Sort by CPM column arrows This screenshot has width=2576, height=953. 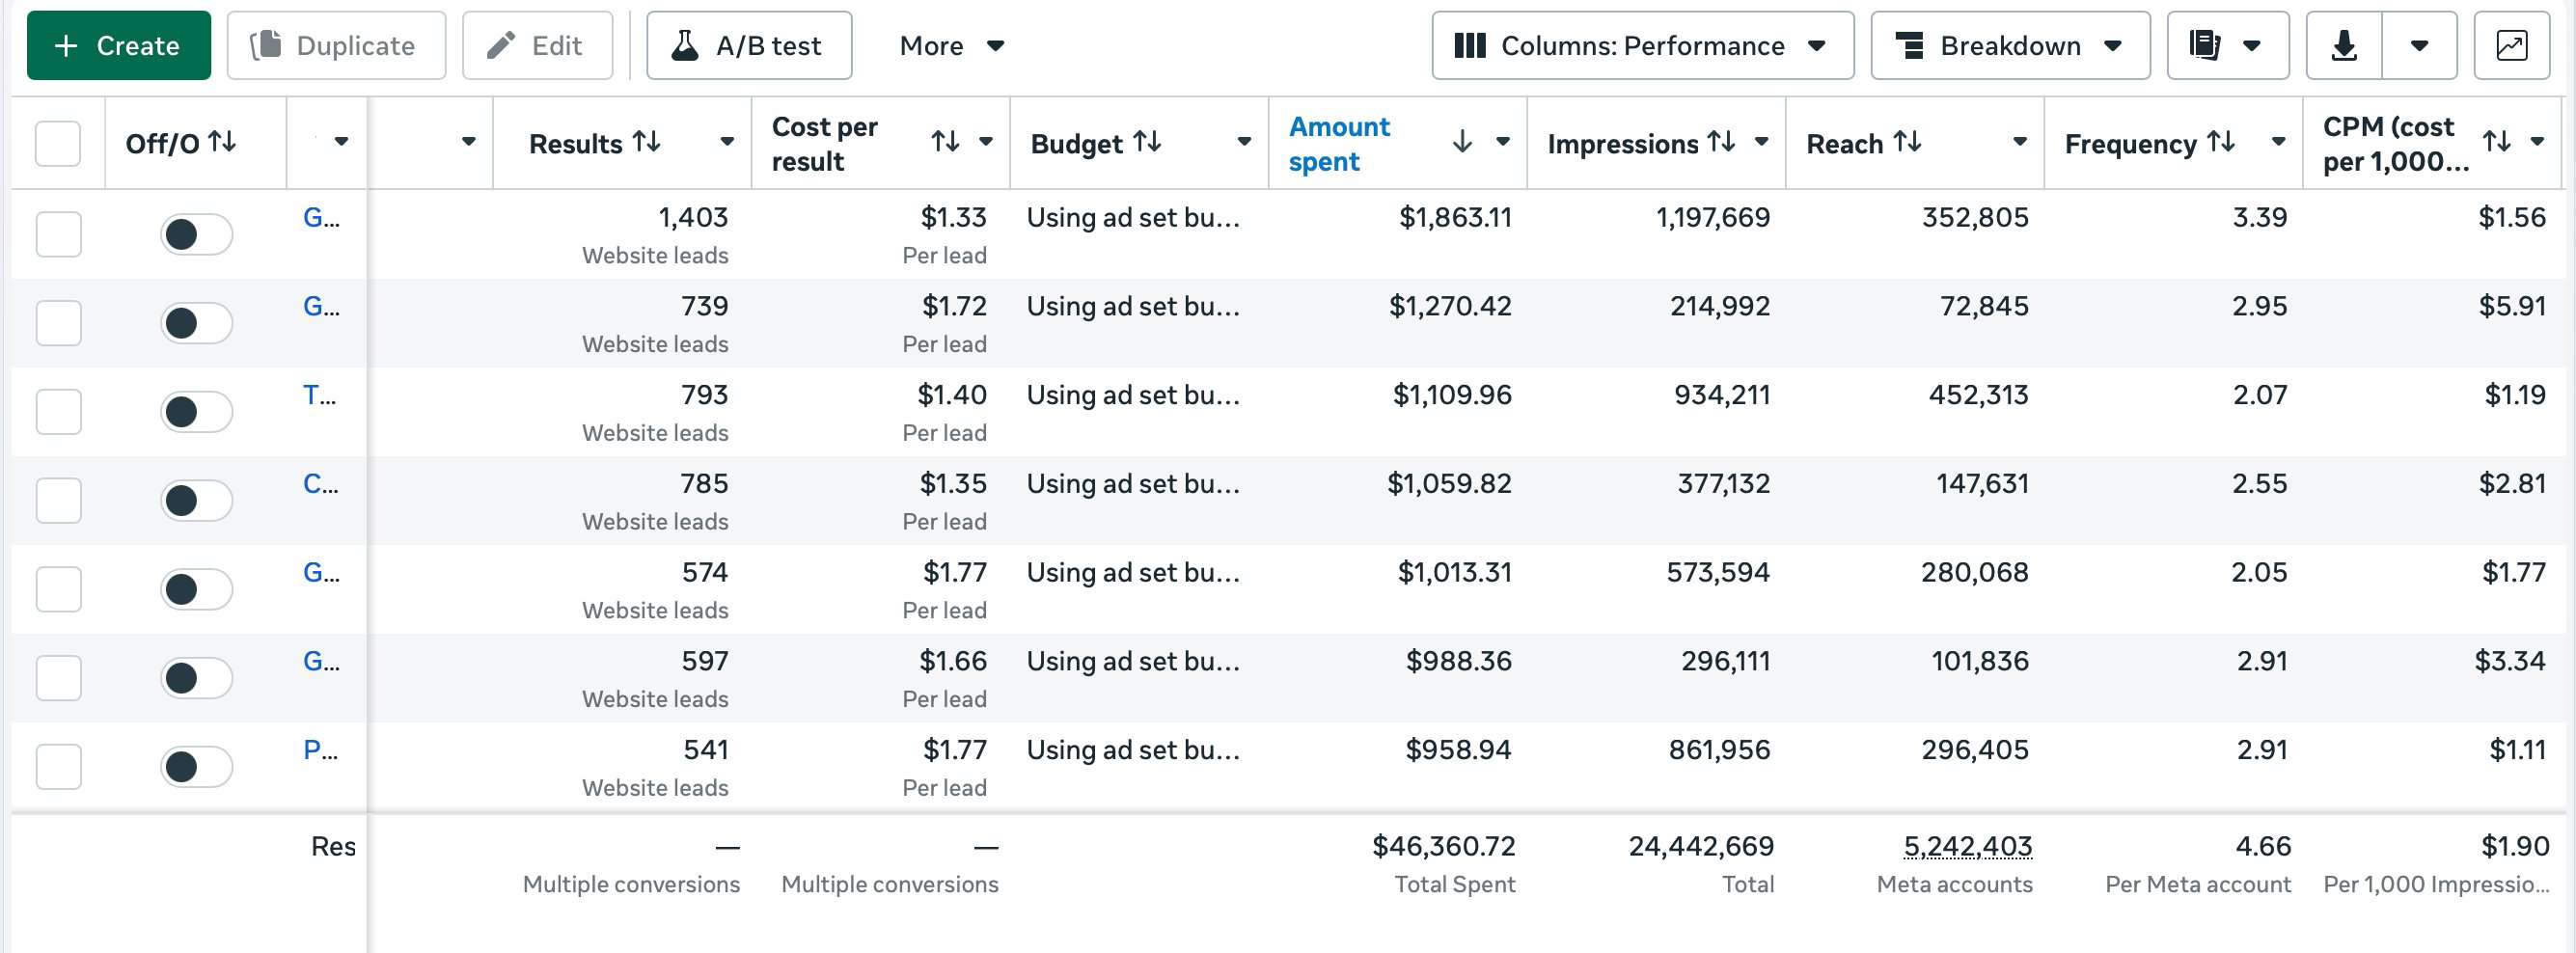click(x=2496, y=142)
